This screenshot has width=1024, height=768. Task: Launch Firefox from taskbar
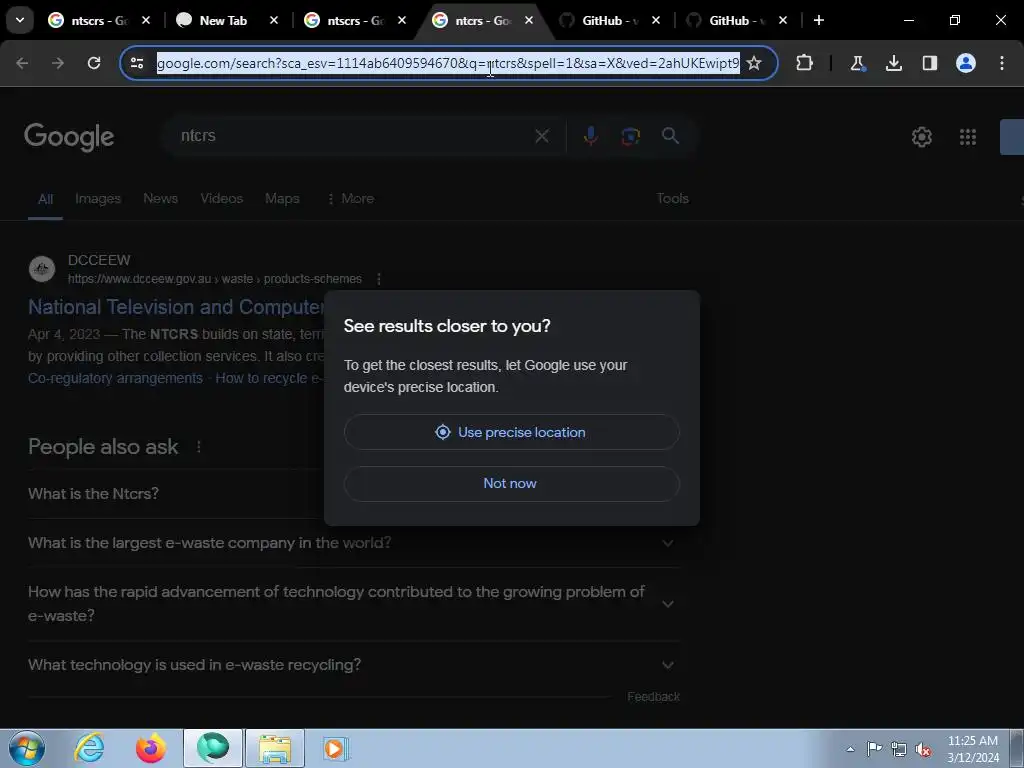click(x=151, y=748)
